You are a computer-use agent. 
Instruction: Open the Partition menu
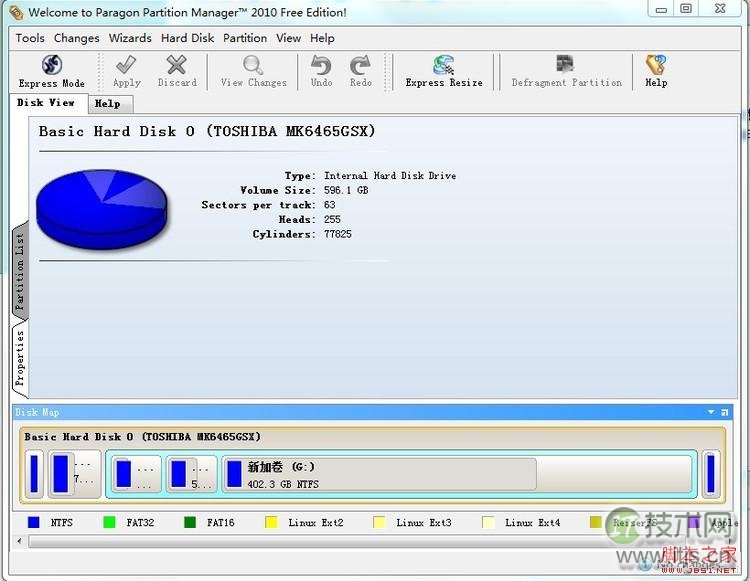245,38
